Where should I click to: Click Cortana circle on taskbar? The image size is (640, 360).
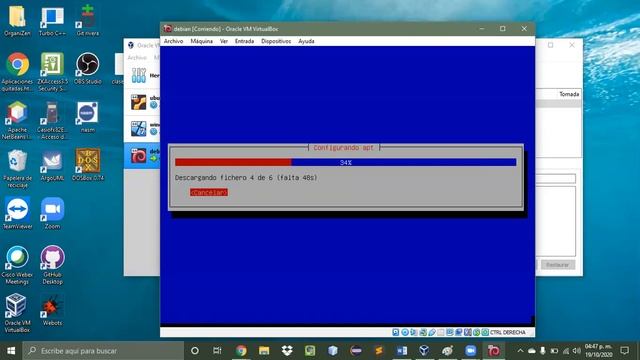tap(195, 351)
